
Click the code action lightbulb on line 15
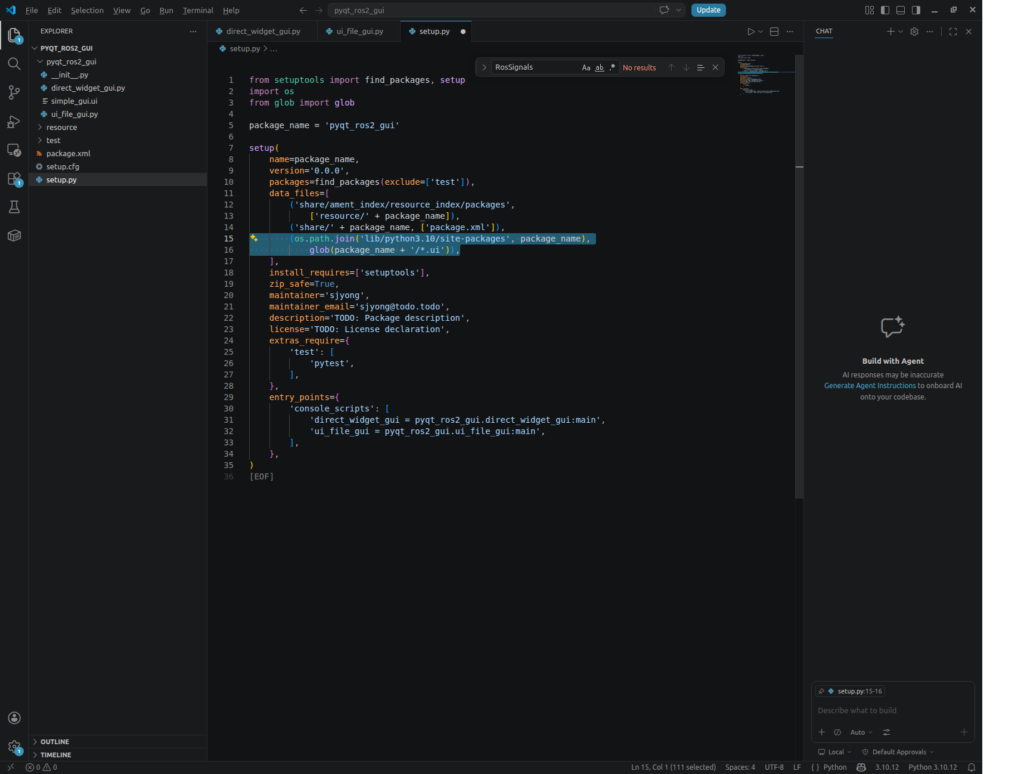(254, 239)
